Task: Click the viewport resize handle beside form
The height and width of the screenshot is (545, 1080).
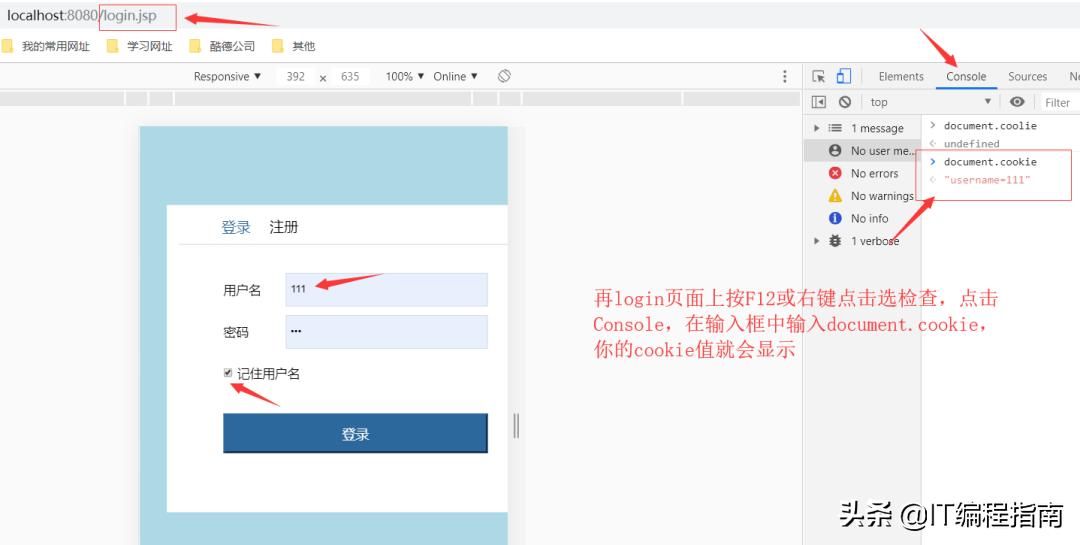Action: click(x=517, y=426)
